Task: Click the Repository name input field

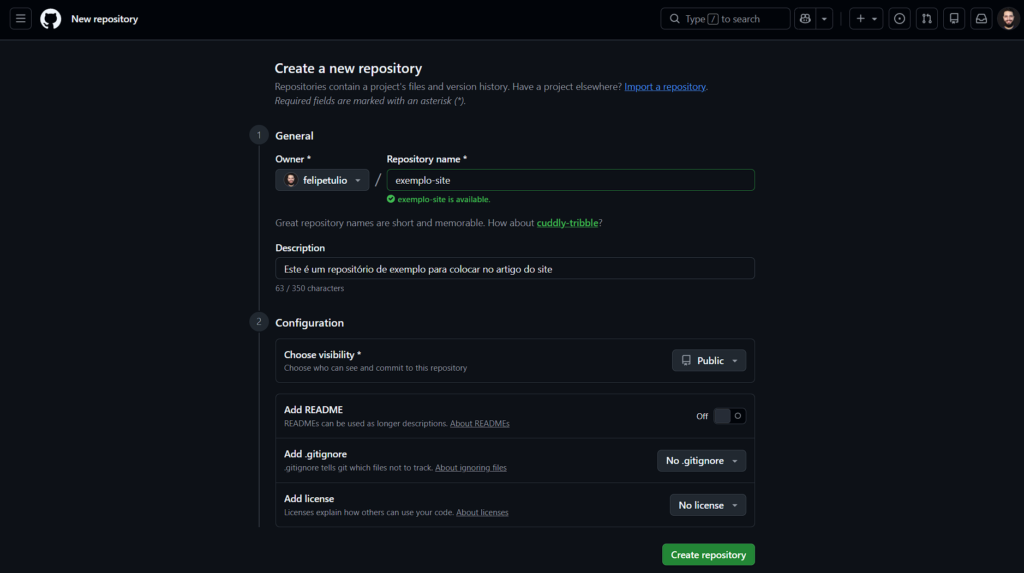Action: (570, 180)
